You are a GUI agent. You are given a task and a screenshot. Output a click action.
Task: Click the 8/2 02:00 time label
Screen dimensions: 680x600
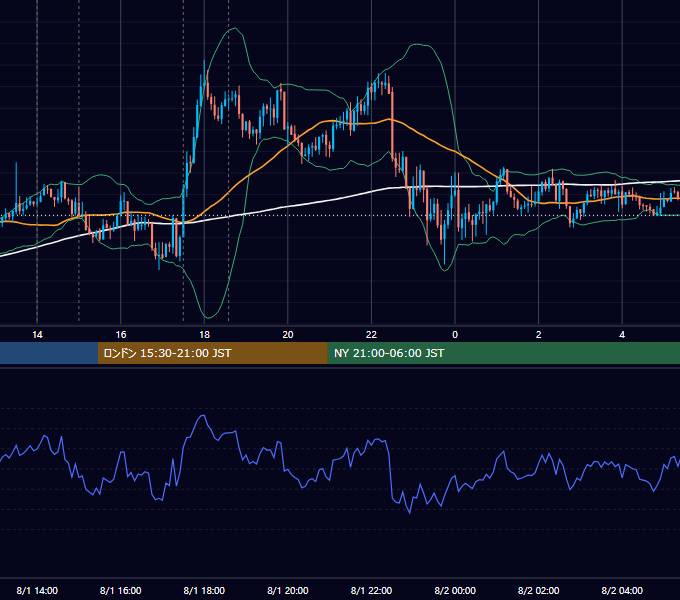click(x=539, y=590)
